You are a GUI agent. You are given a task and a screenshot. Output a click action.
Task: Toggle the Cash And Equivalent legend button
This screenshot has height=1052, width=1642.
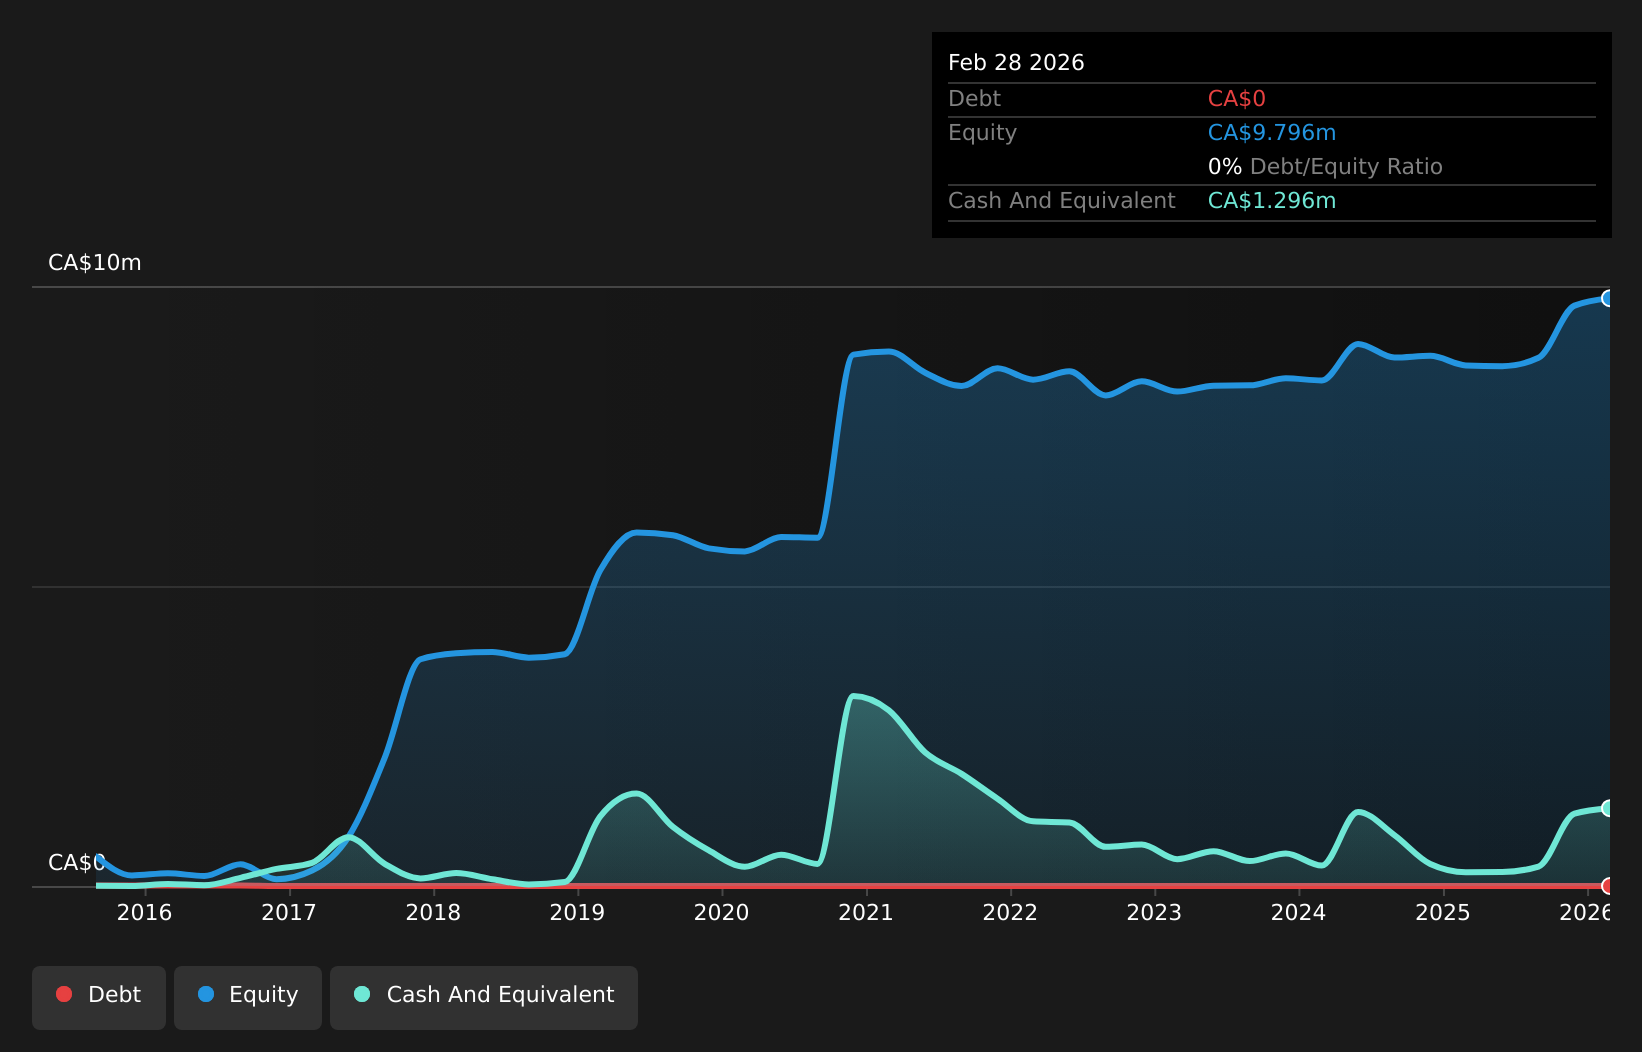point(484,997)
